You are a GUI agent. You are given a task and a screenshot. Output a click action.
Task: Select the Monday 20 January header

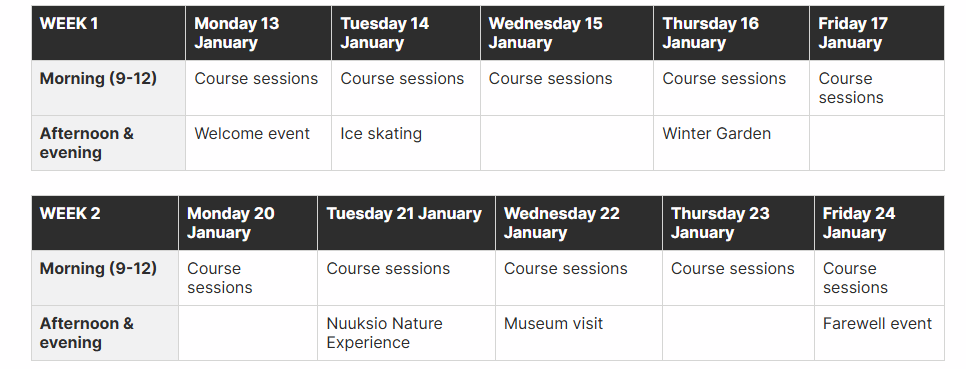click(x=248, y=223)
